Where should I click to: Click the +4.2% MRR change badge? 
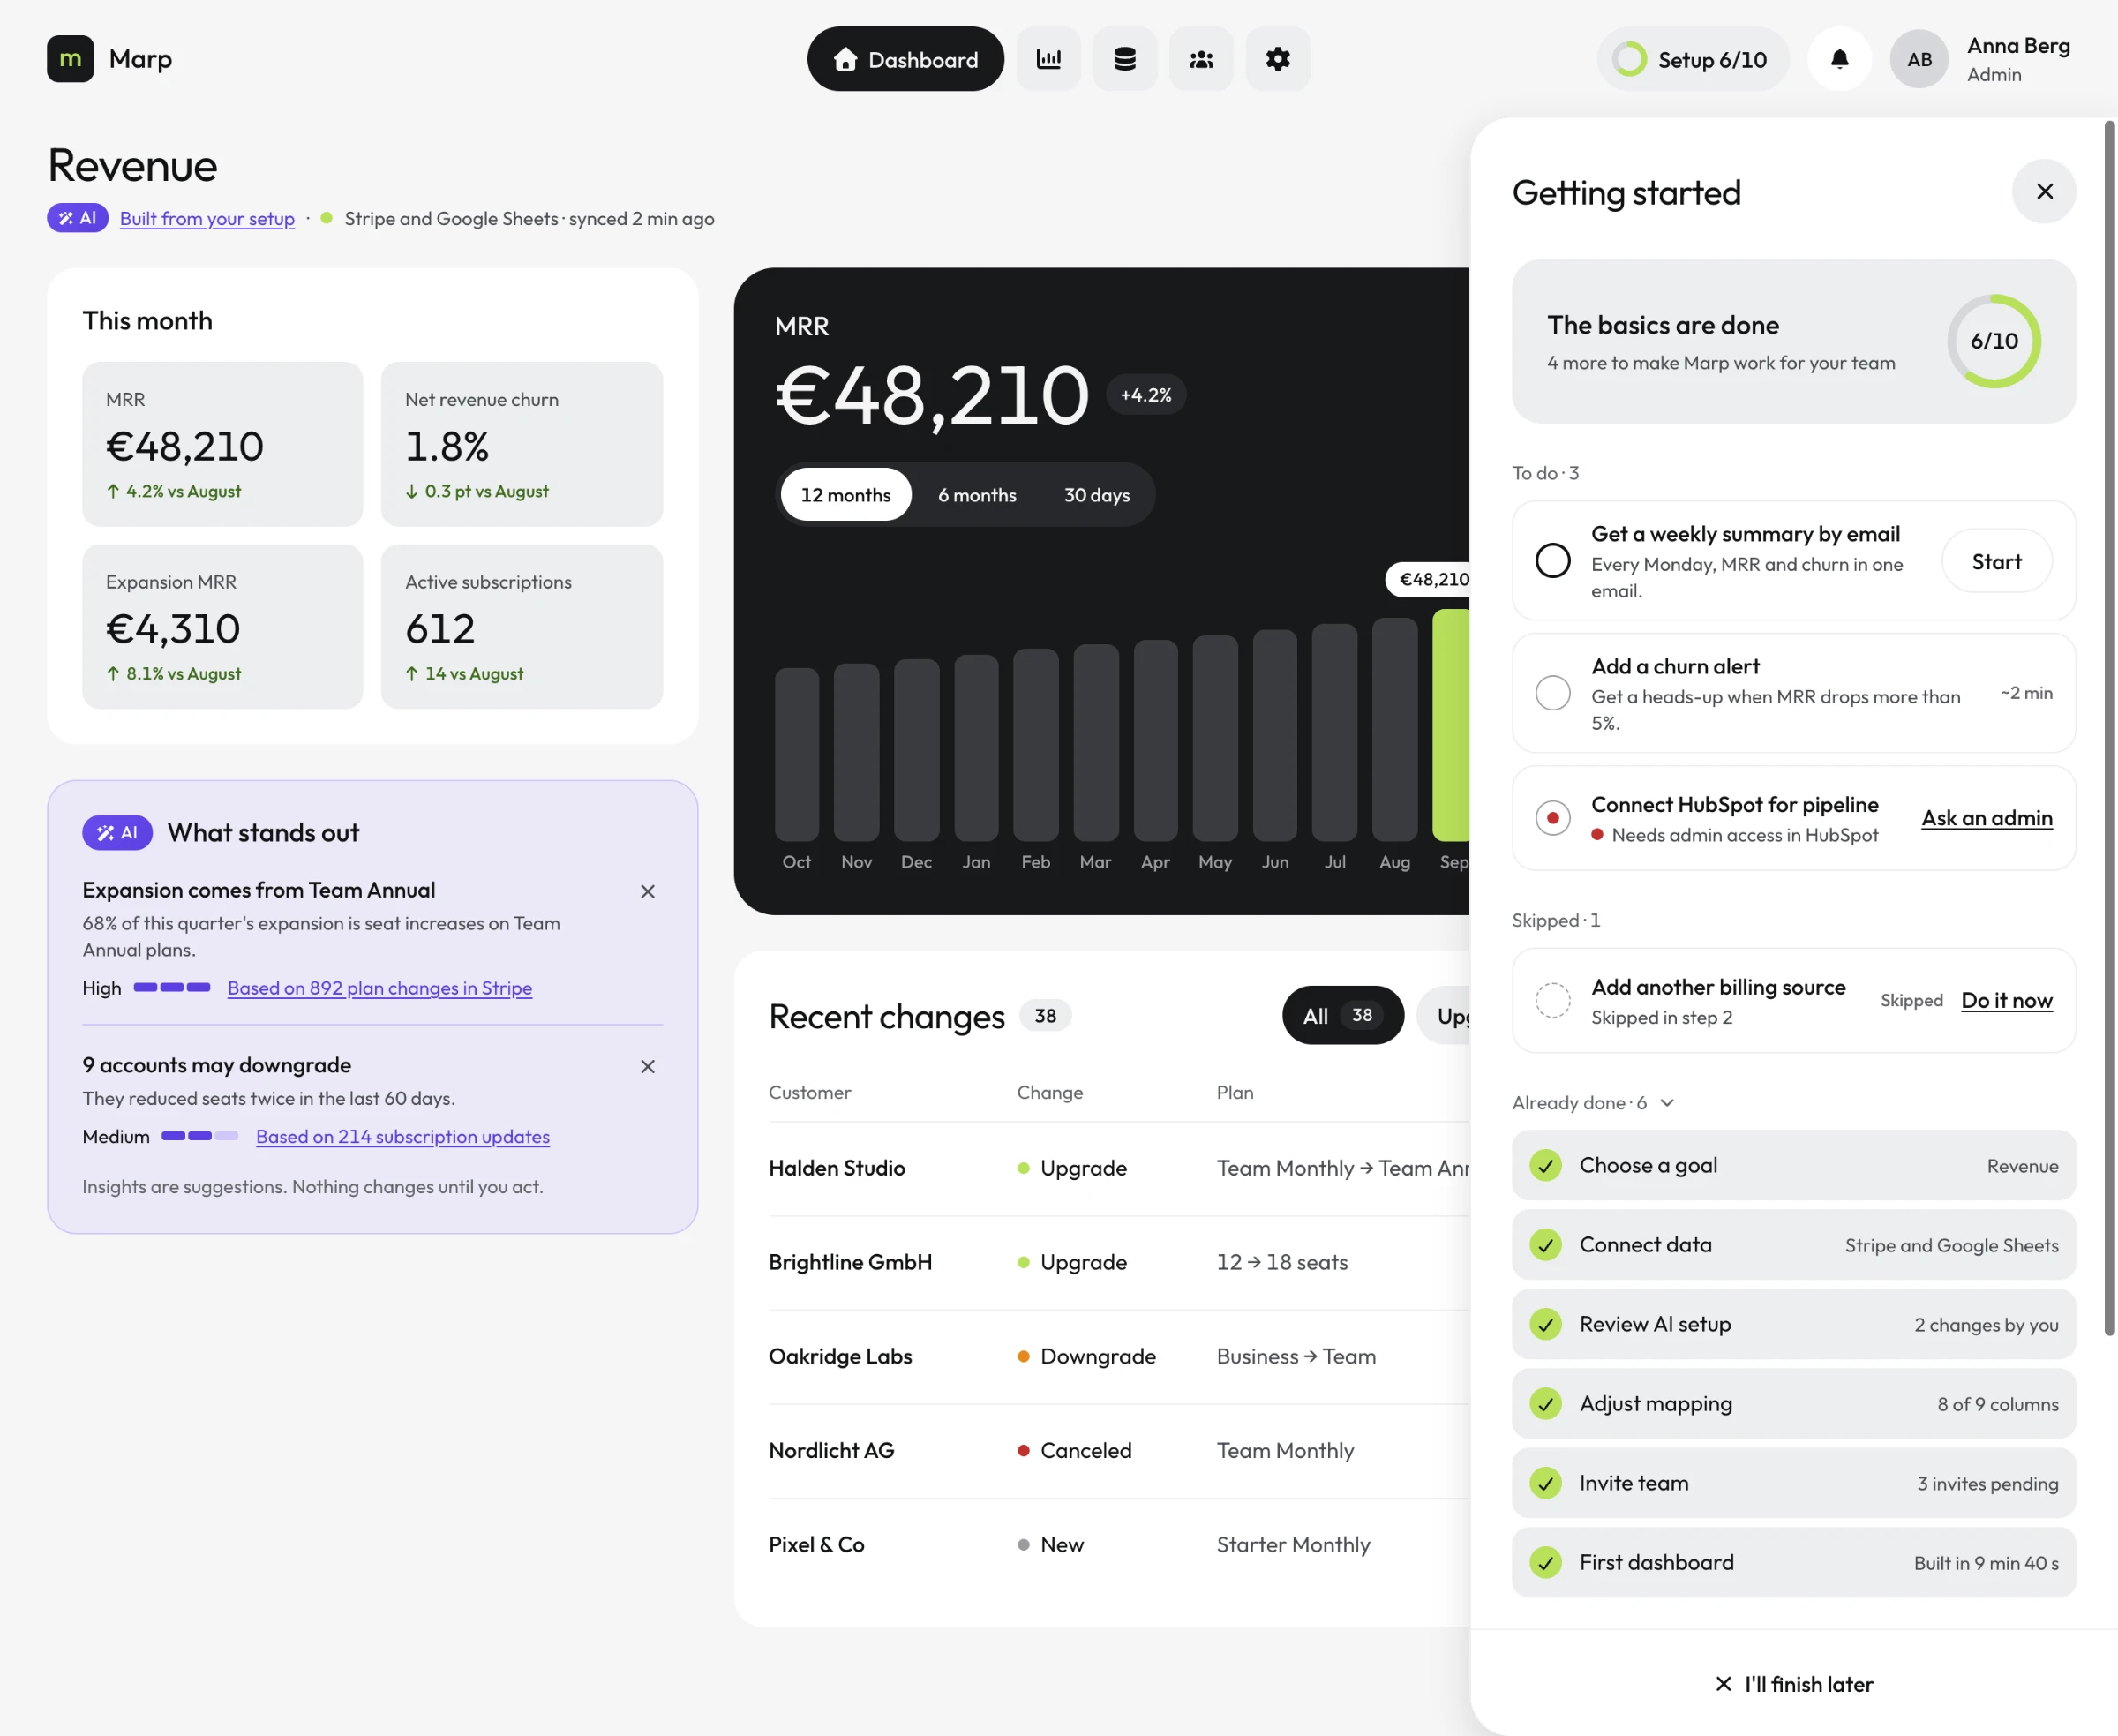(1146, 395)
